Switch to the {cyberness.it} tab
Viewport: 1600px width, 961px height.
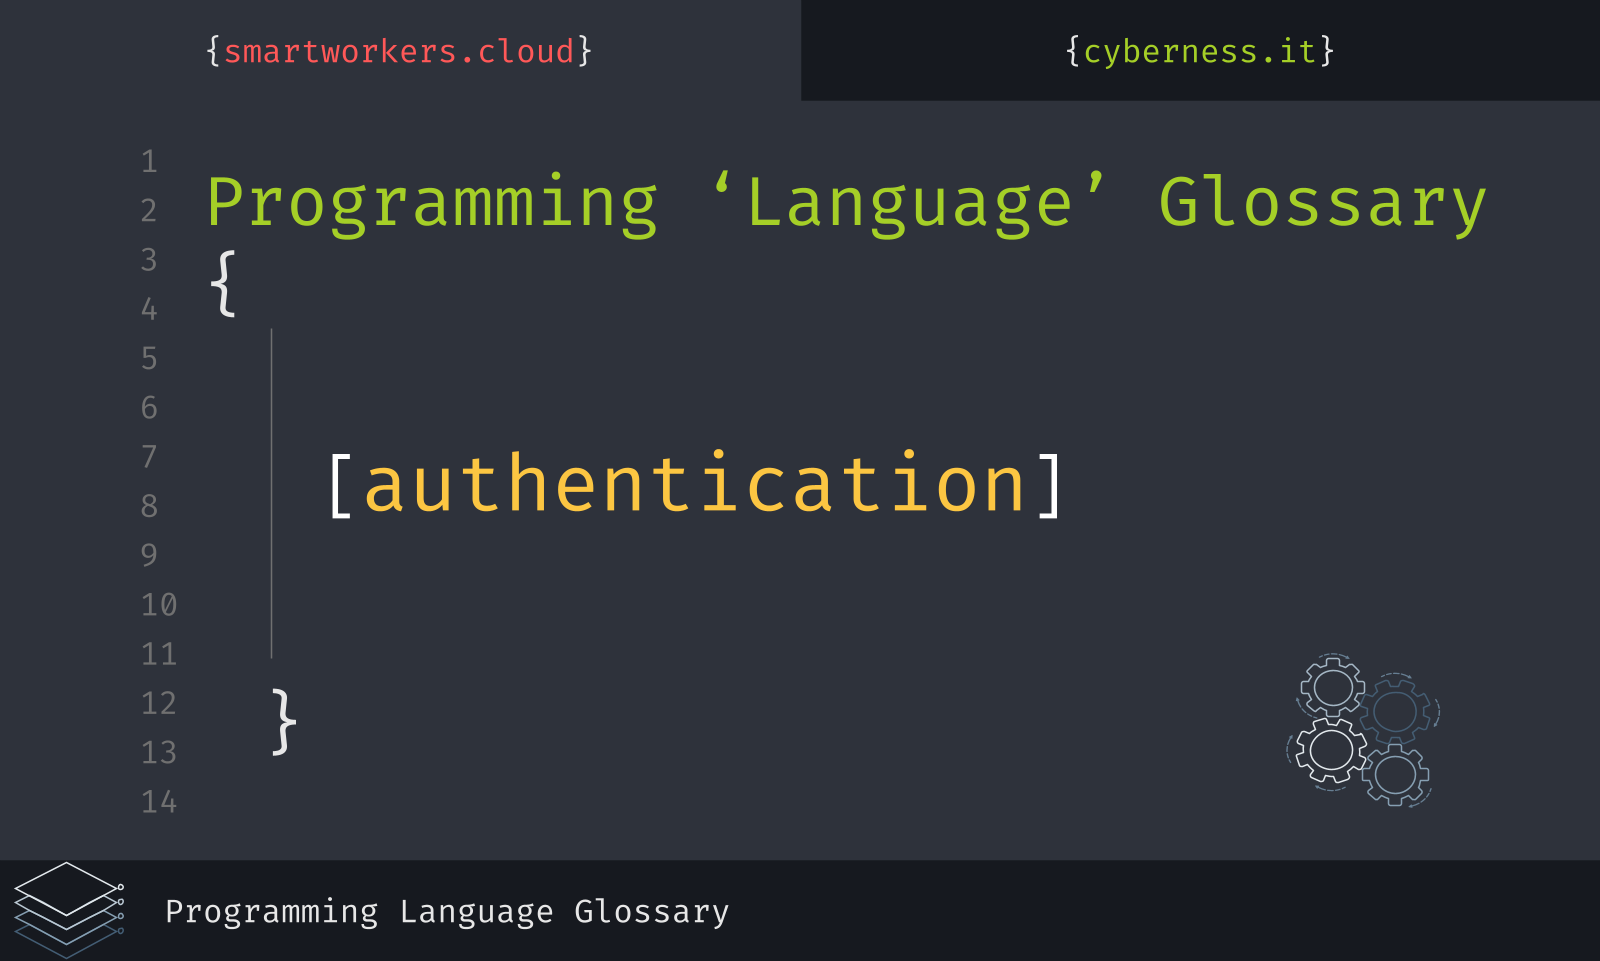point(1200,51)
